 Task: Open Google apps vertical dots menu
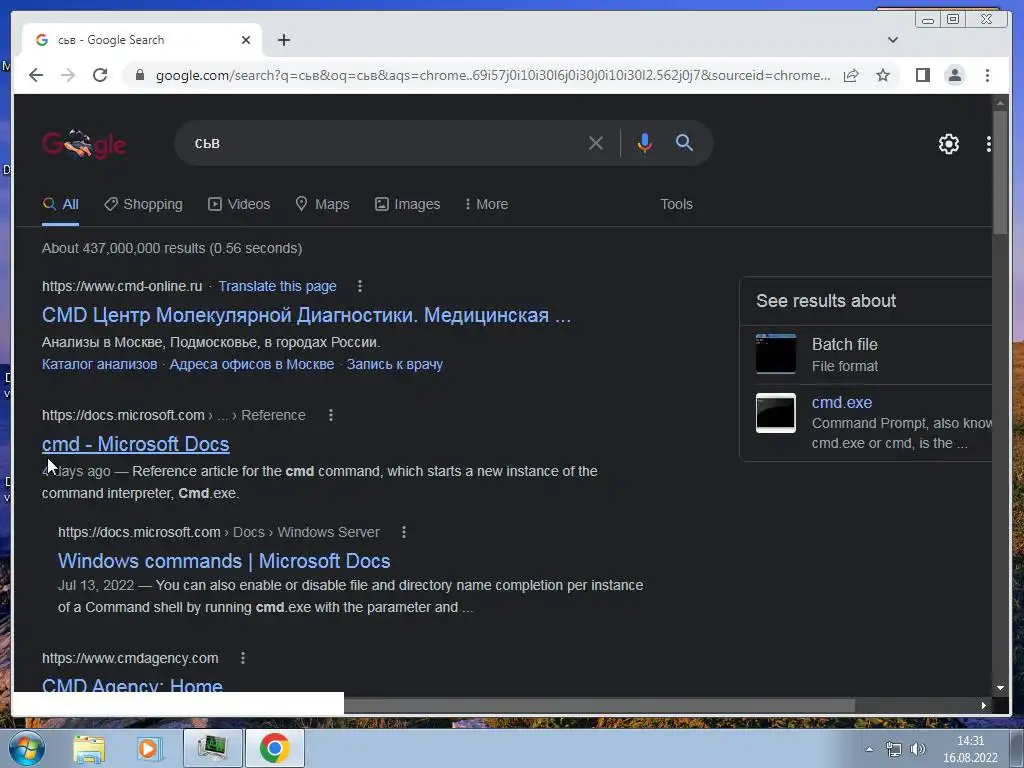tap(989, 144)
